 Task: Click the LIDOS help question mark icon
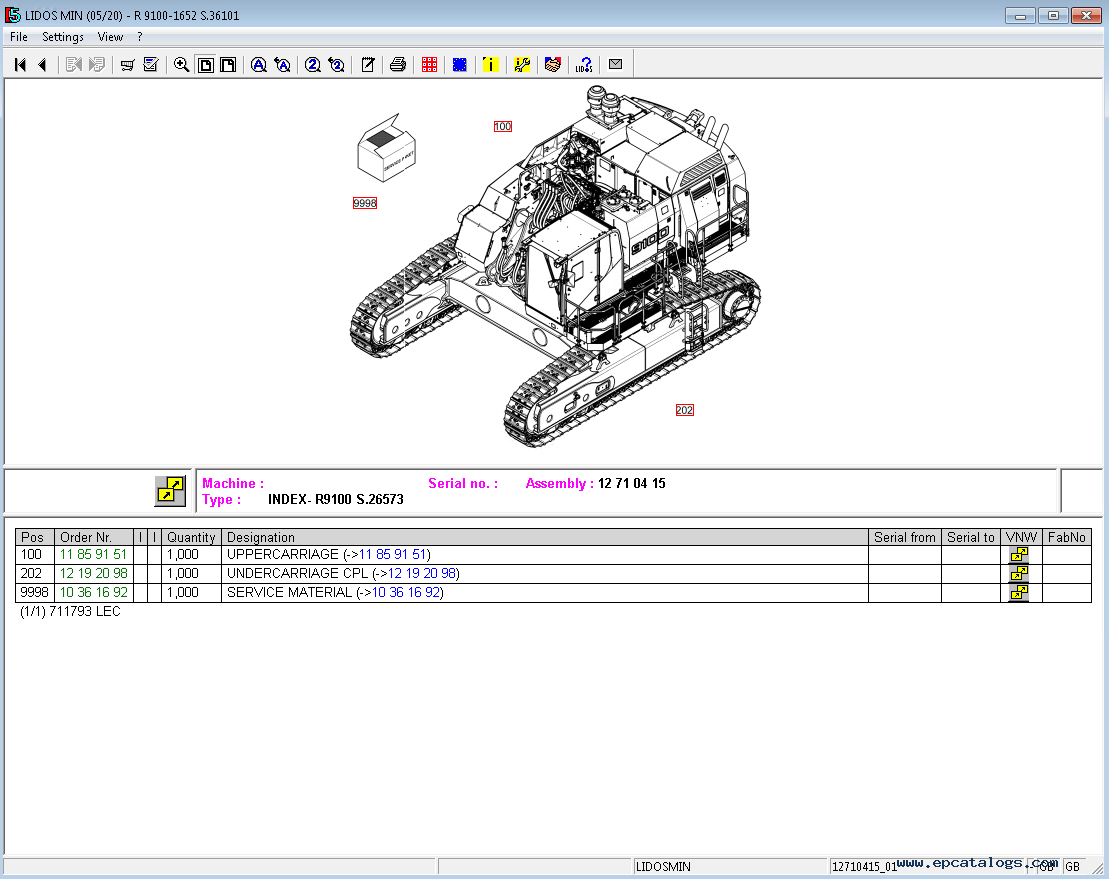584,65
